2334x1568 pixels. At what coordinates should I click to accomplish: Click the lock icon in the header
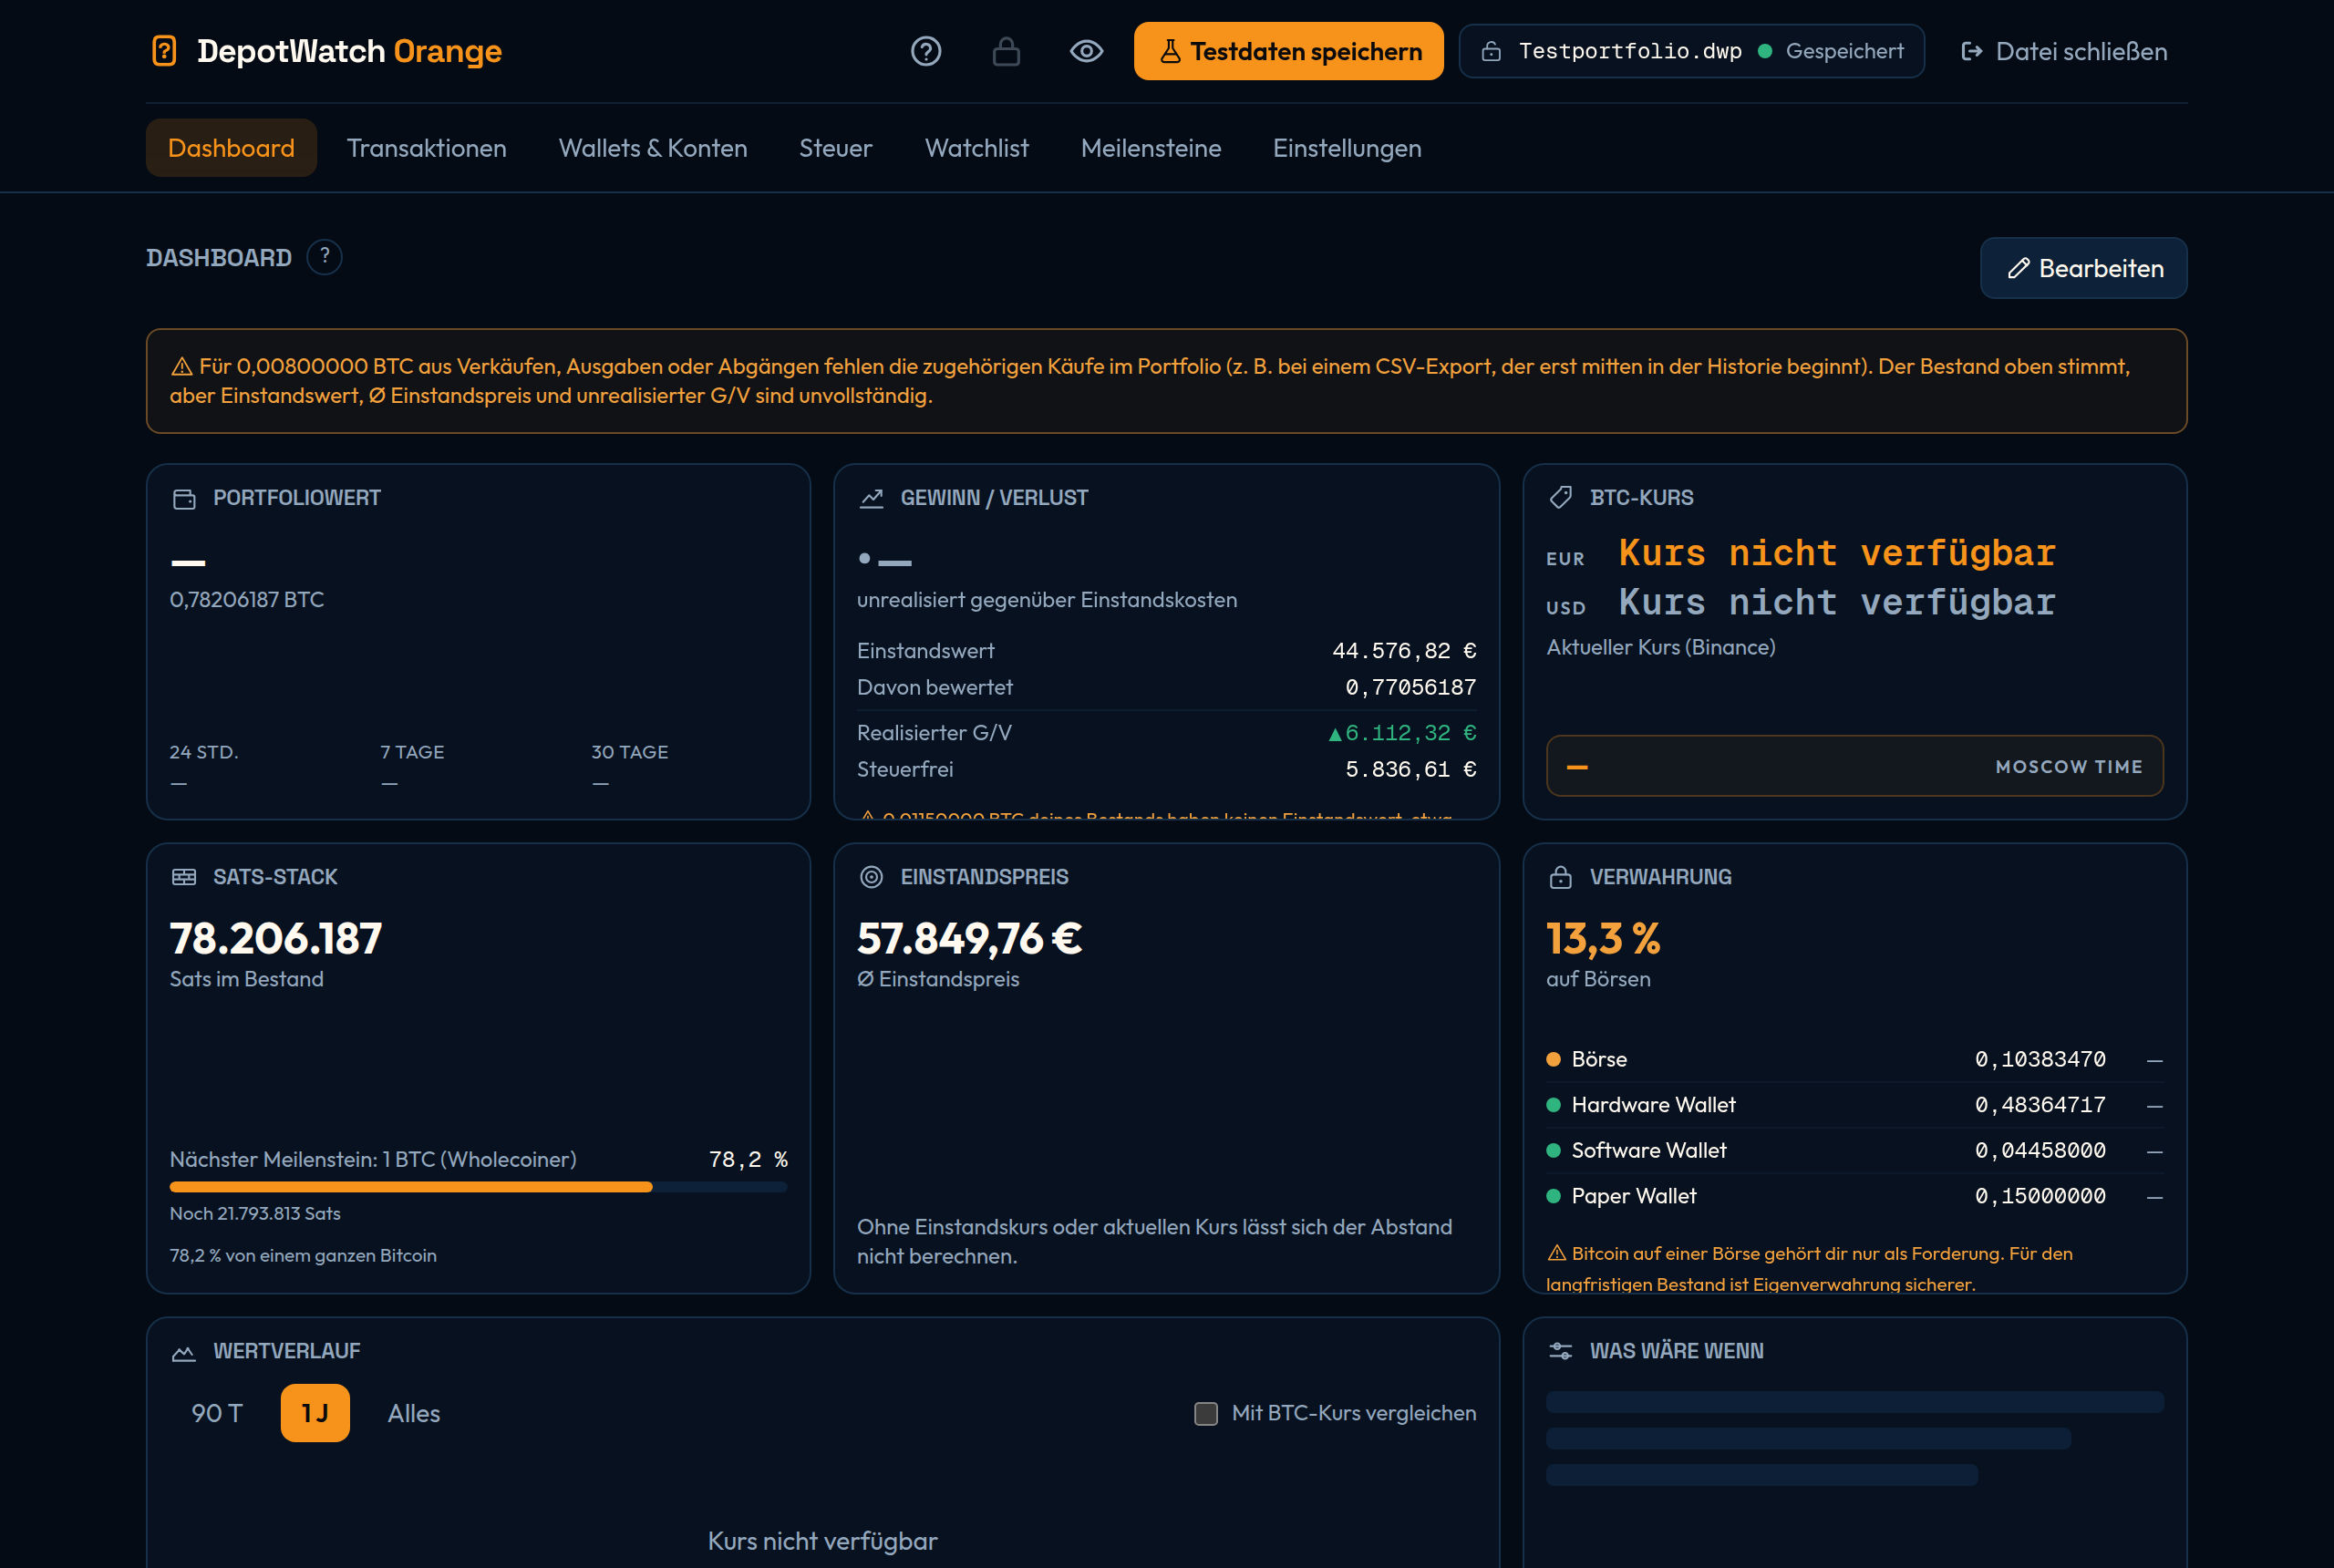[x=1006, y=51]
